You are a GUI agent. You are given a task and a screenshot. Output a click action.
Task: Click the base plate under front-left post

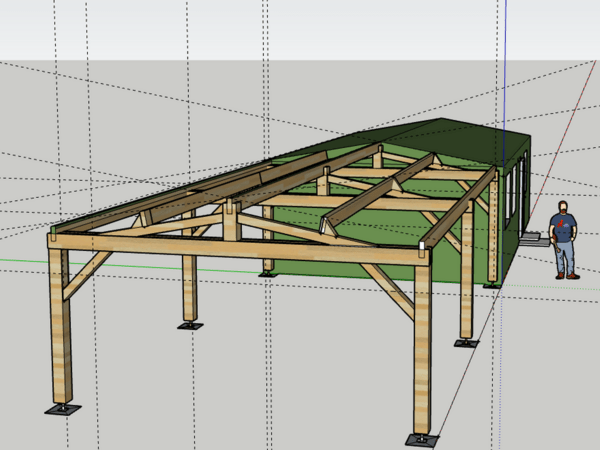[62, 409]
